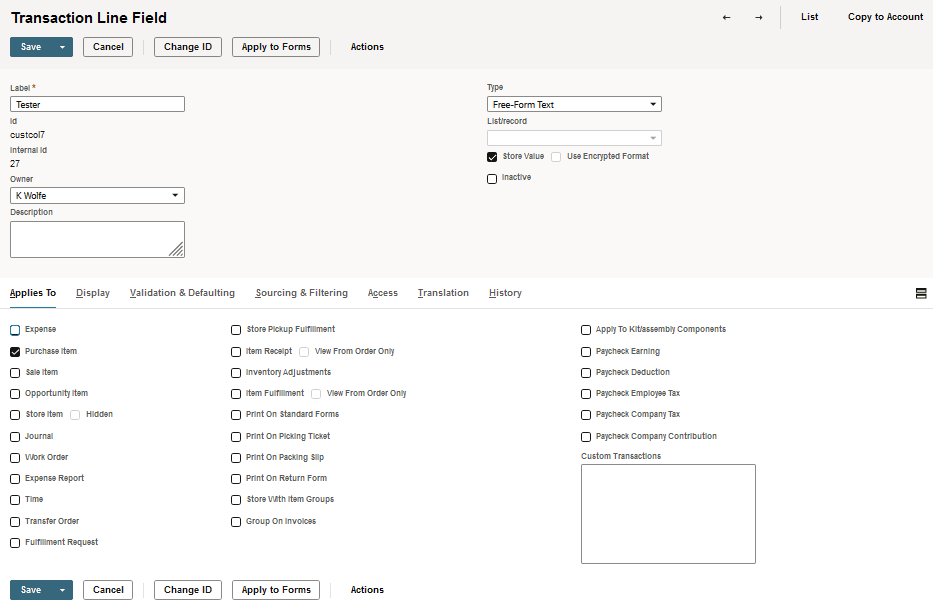Check the Paycheck Earning checkbox
Viewport: 933px width, 610px height.
[586, 352]
